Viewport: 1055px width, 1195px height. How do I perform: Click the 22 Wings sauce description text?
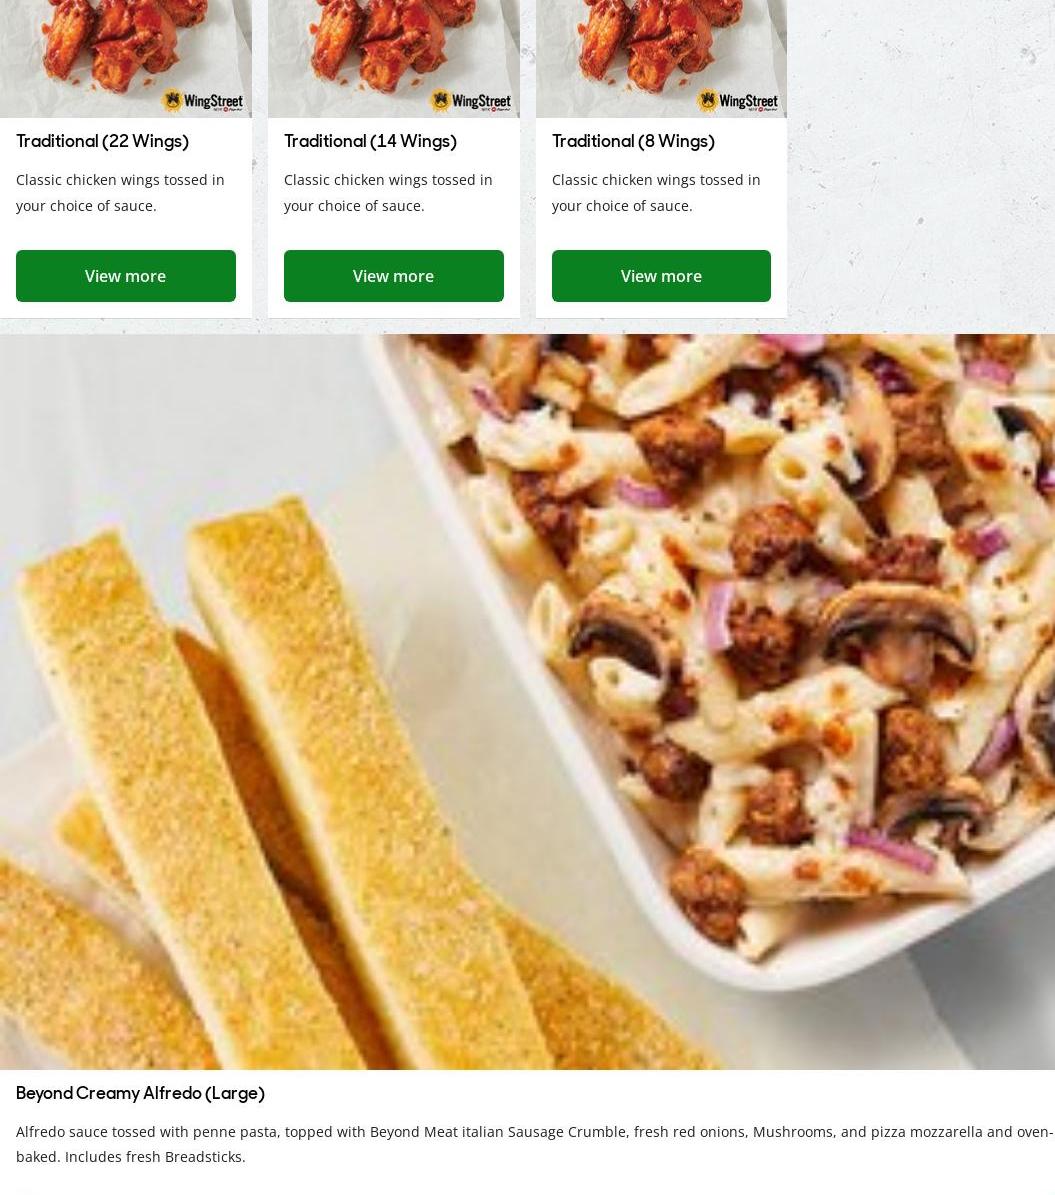coord(120,193)
